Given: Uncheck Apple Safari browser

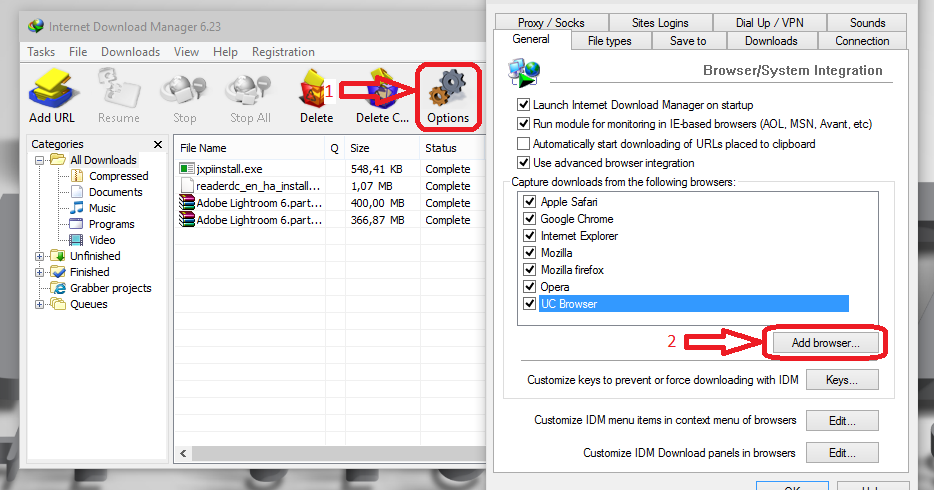Looking at the screenshot, I should point(530,201).
